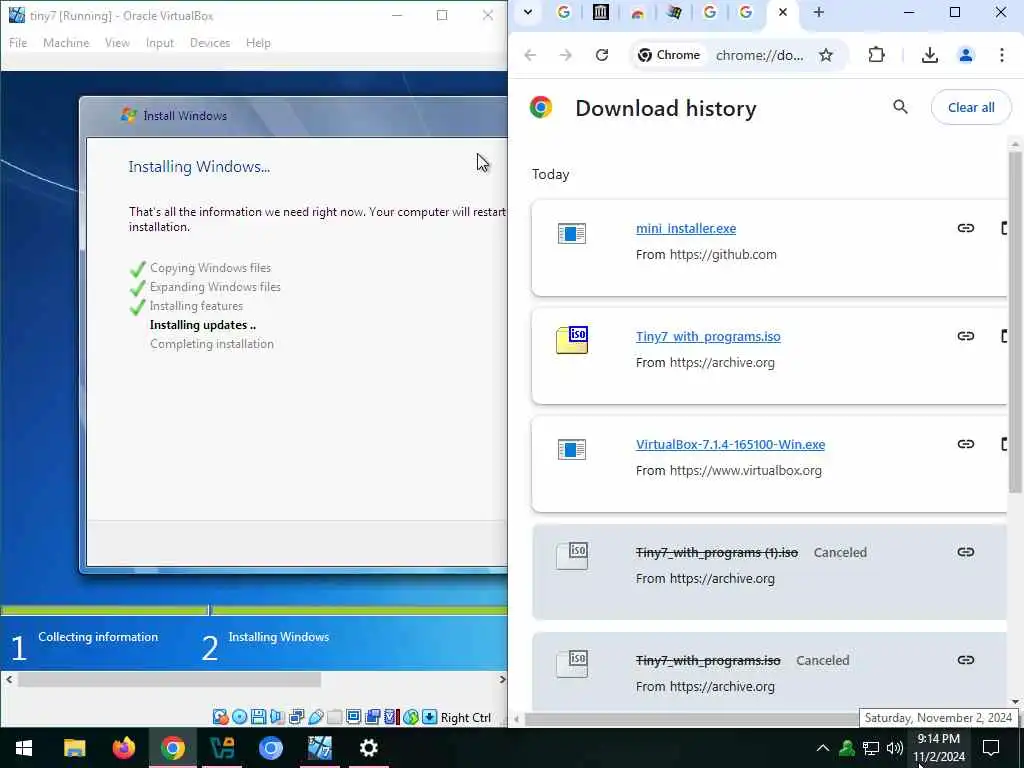
Task: Click the From https://www.virtualbox.org text
Action: (x=729, y=470)
